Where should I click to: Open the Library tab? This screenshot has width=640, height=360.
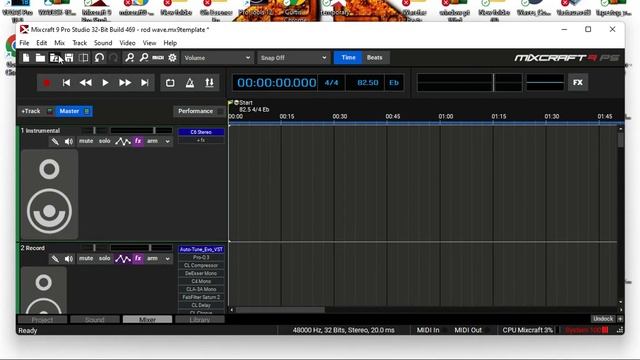[x=200, y=320]
